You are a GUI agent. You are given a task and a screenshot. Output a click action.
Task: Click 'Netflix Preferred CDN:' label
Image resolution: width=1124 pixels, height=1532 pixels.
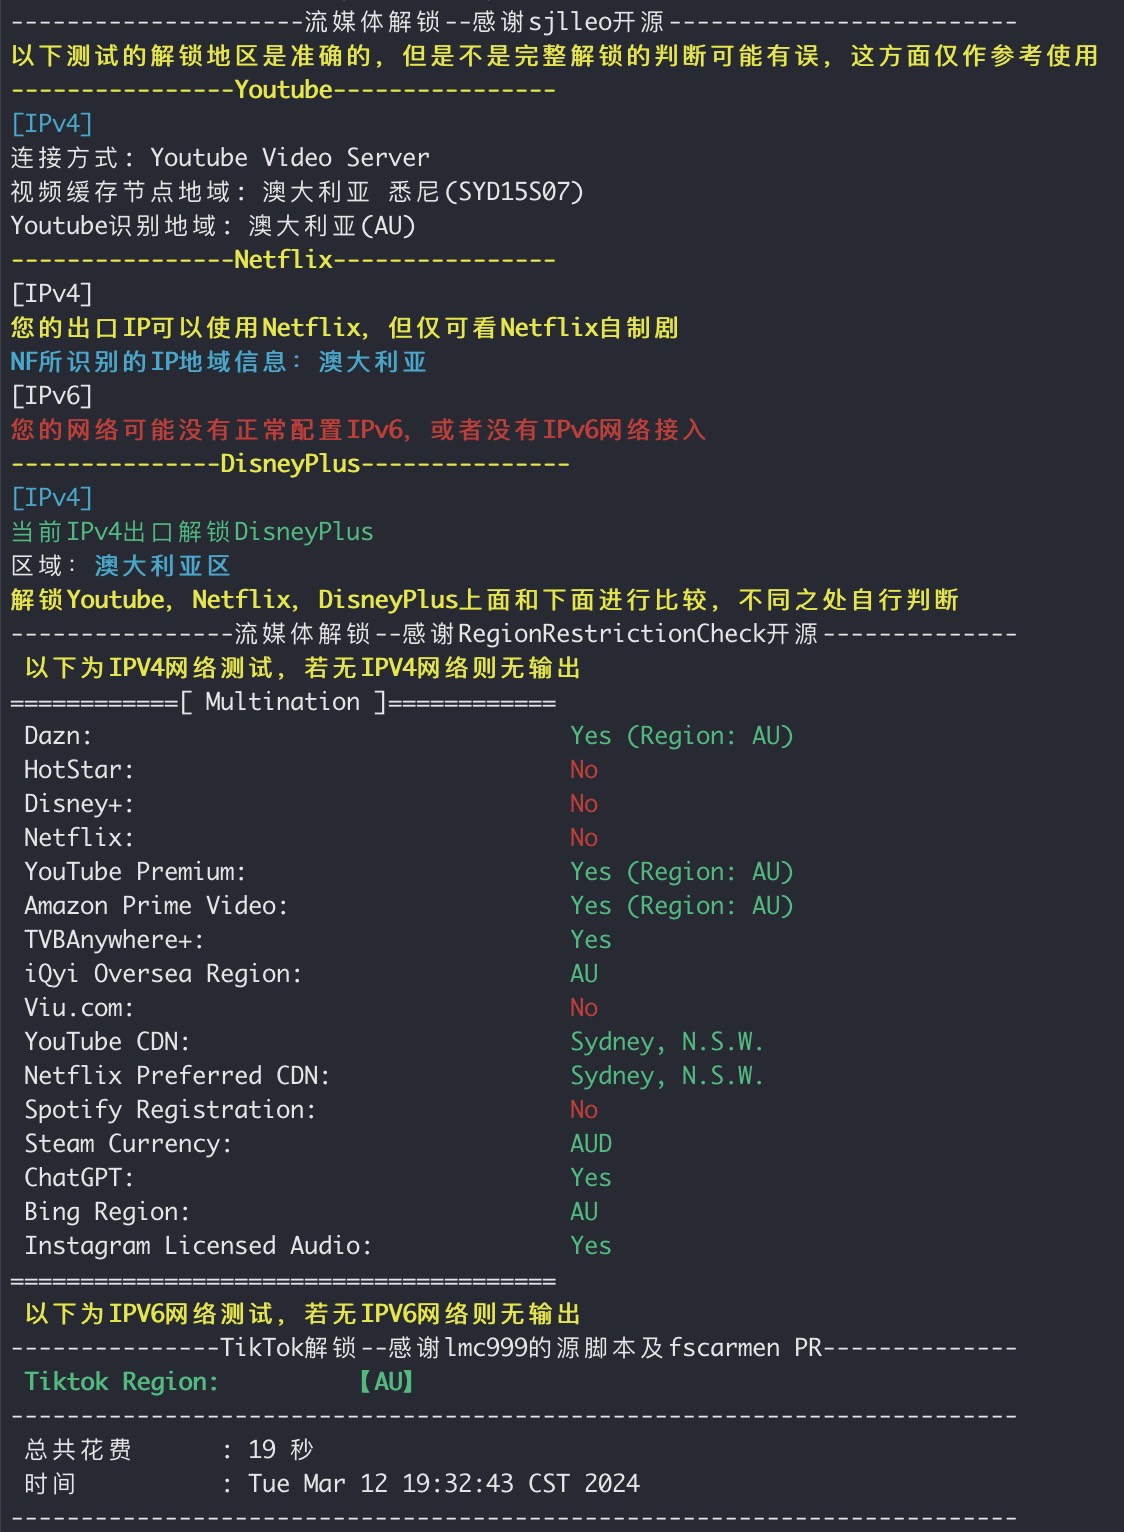pyautogui.click(x=177, y=1076)
